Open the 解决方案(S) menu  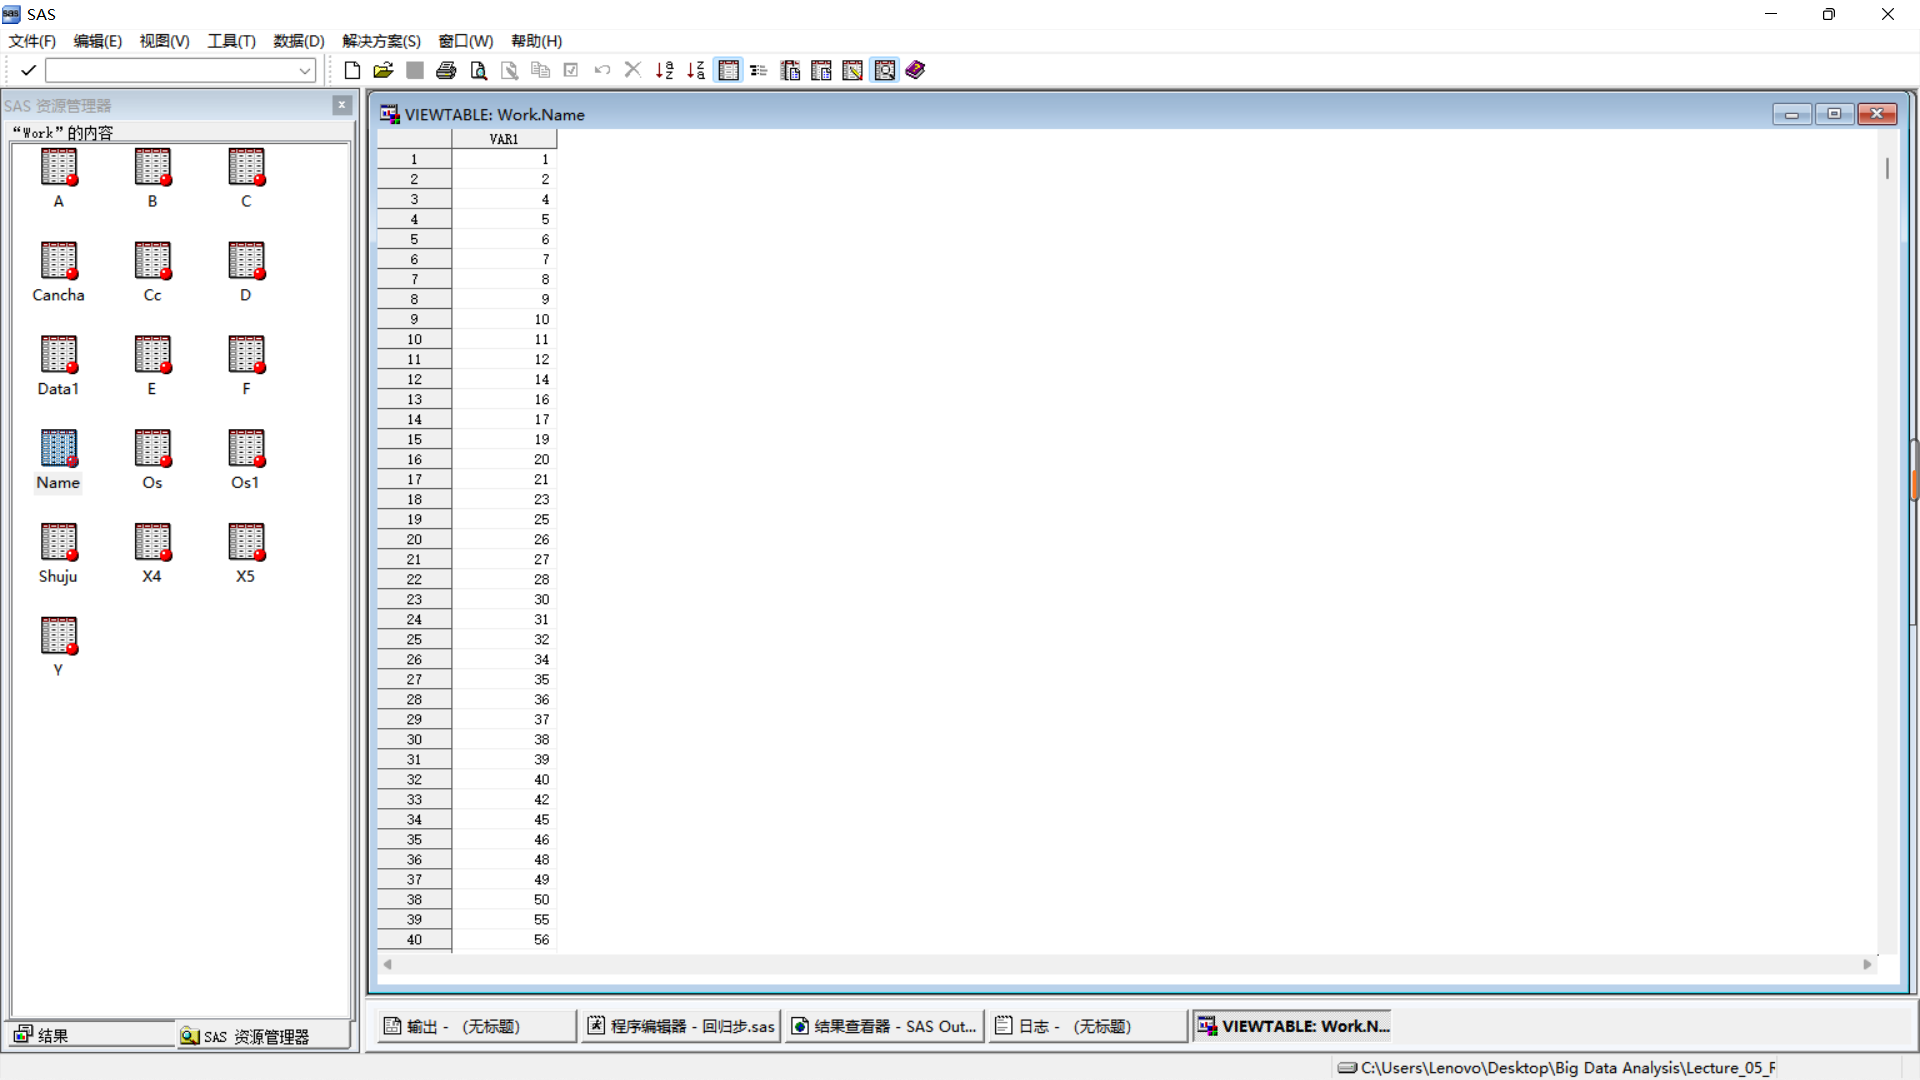(381, 41)
